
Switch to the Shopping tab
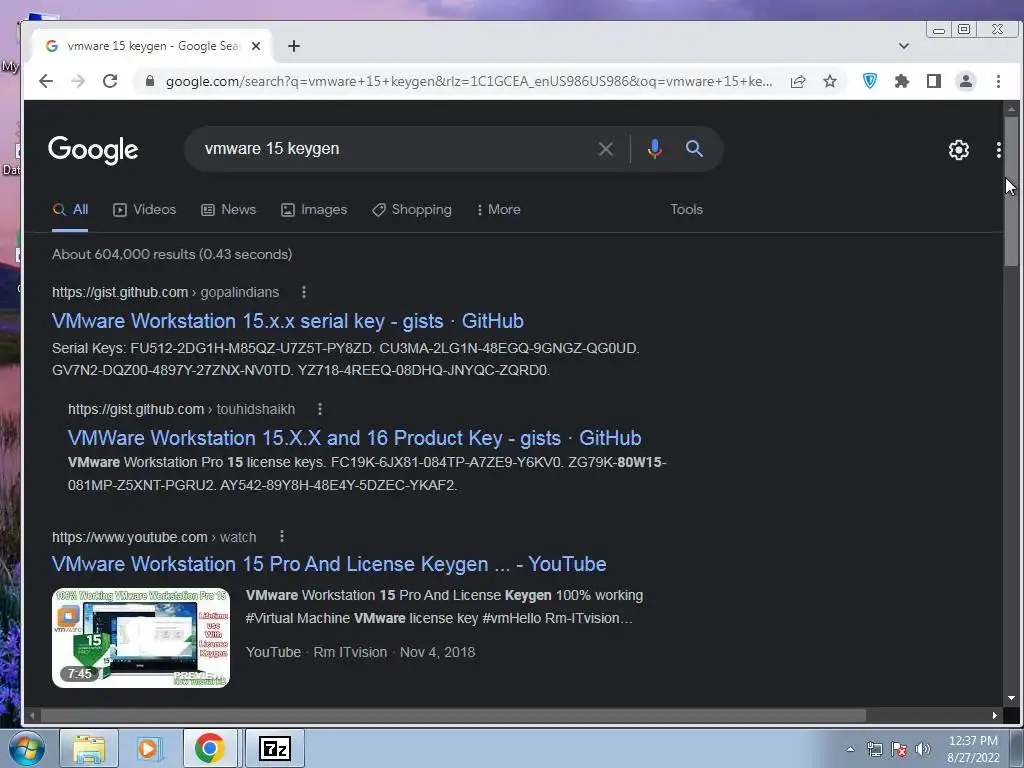(411, 210)
